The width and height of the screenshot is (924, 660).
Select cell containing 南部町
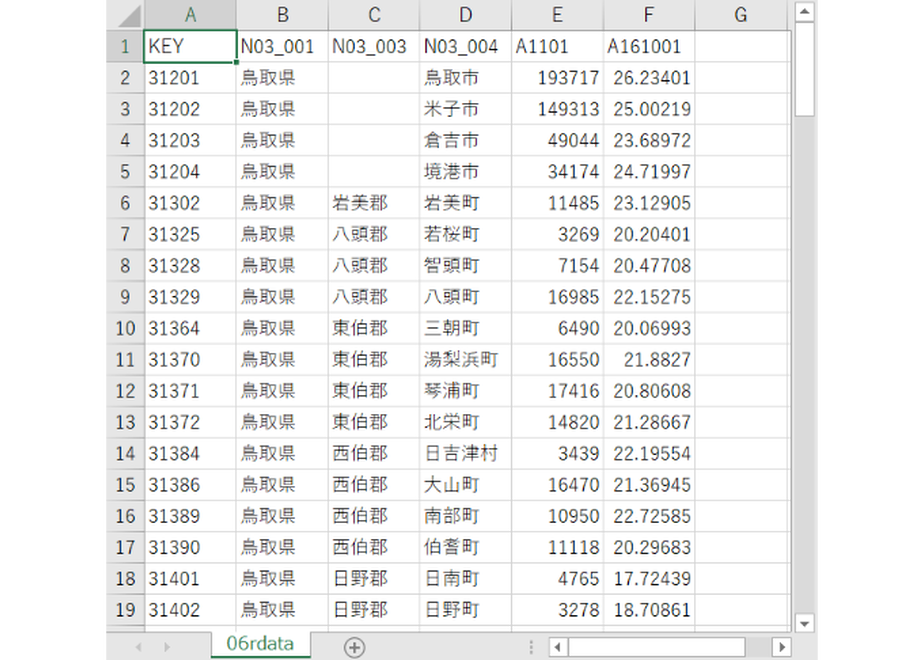[466, 516]
